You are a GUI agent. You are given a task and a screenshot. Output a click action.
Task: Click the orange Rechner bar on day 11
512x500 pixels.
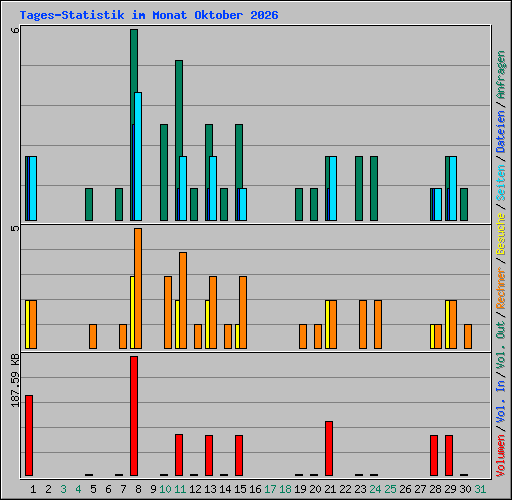coord(183,300)
